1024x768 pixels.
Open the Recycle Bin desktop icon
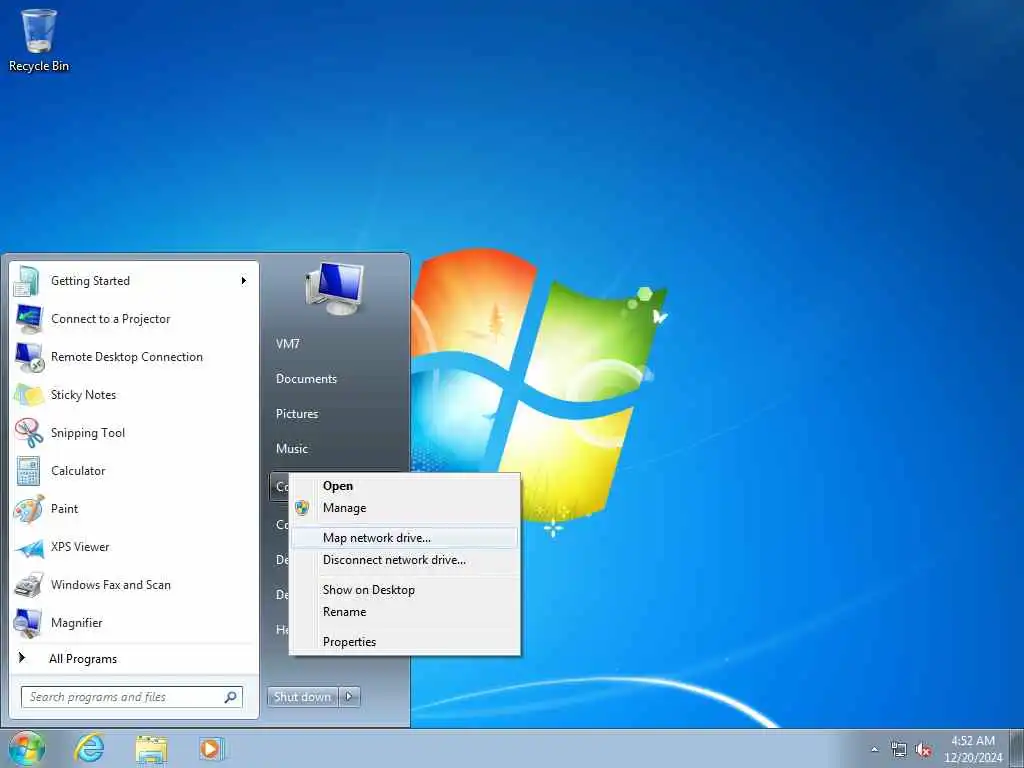coord(39,39)
